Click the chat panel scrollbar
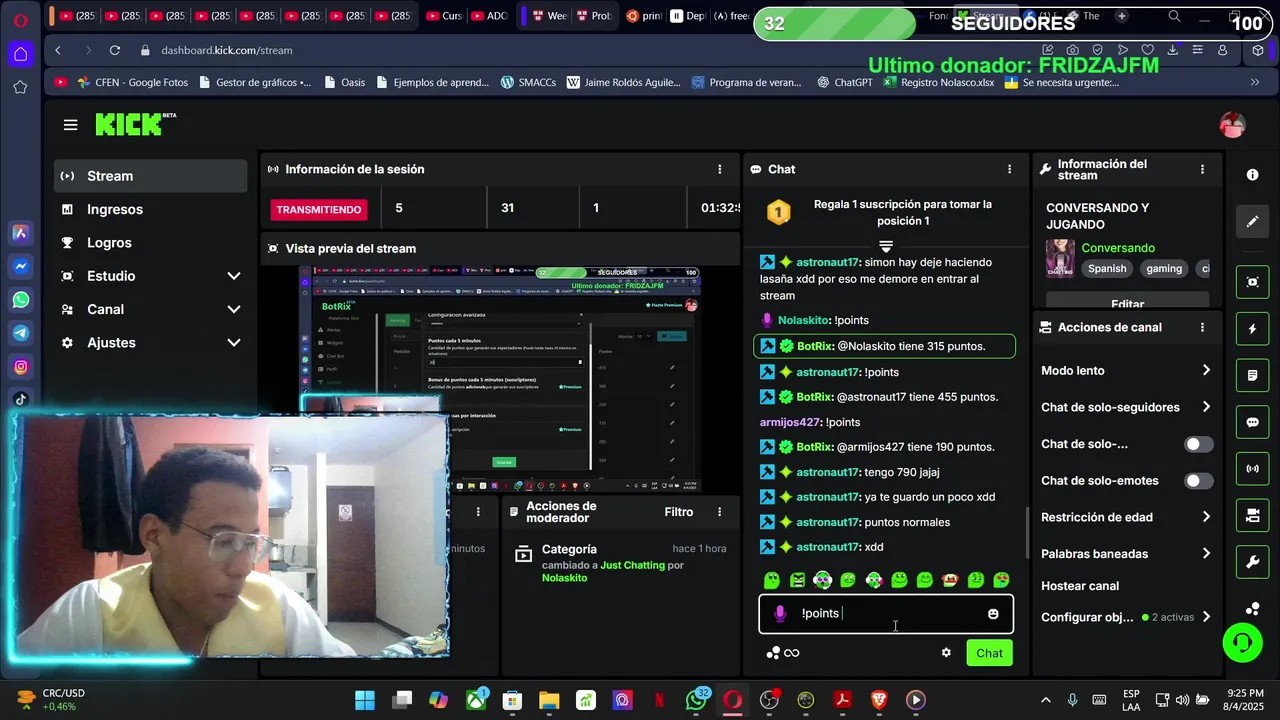The height and width of the screenshot is (720, 1280). pos(1027,533)
